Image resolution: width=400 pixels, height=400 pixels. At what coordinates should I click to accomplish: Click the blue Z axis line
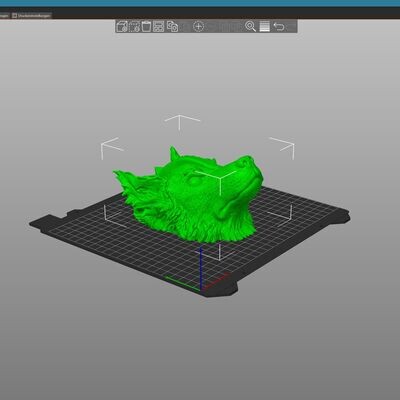click(x=201, y=268)
